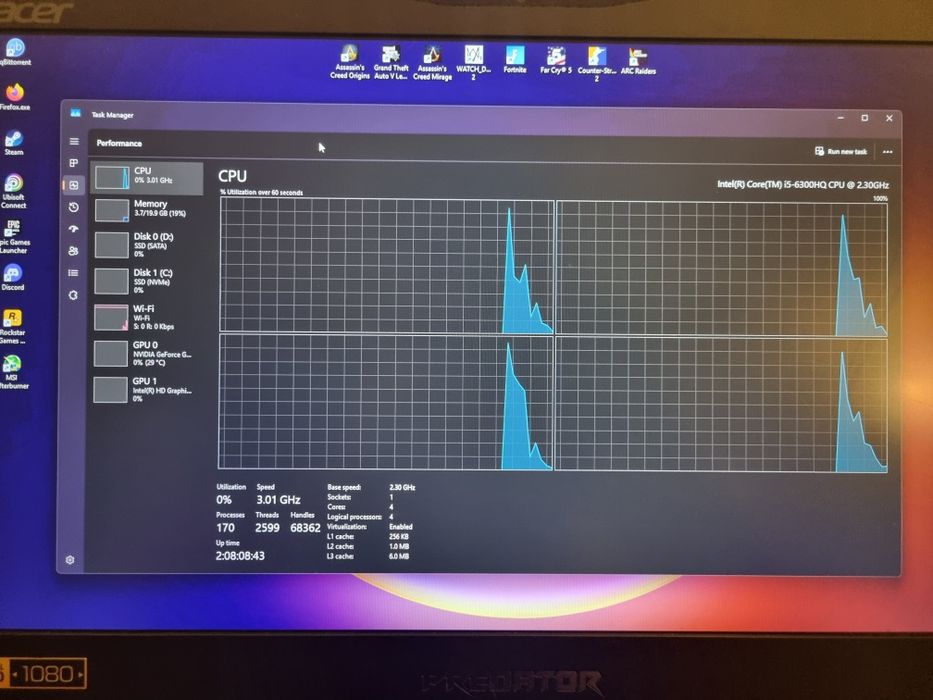This screenshot has height=700, width=933.
Task: Open the Details page icon
Action: pos(74,273)
